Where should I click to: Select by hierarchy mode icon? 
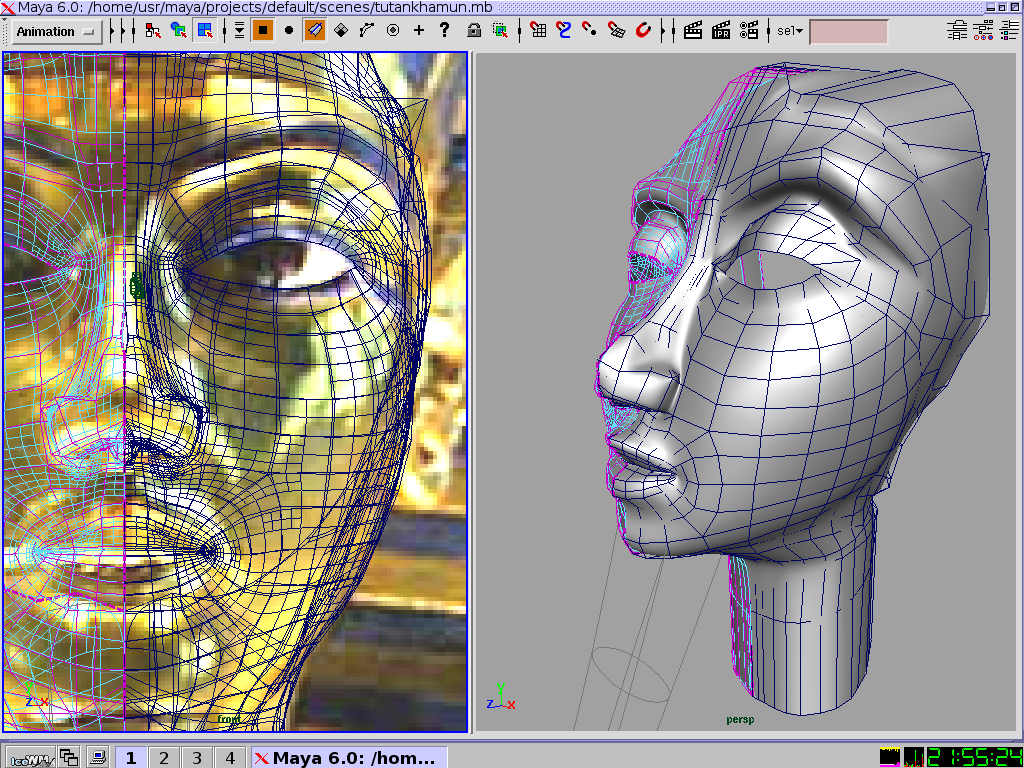pos(153,30)
